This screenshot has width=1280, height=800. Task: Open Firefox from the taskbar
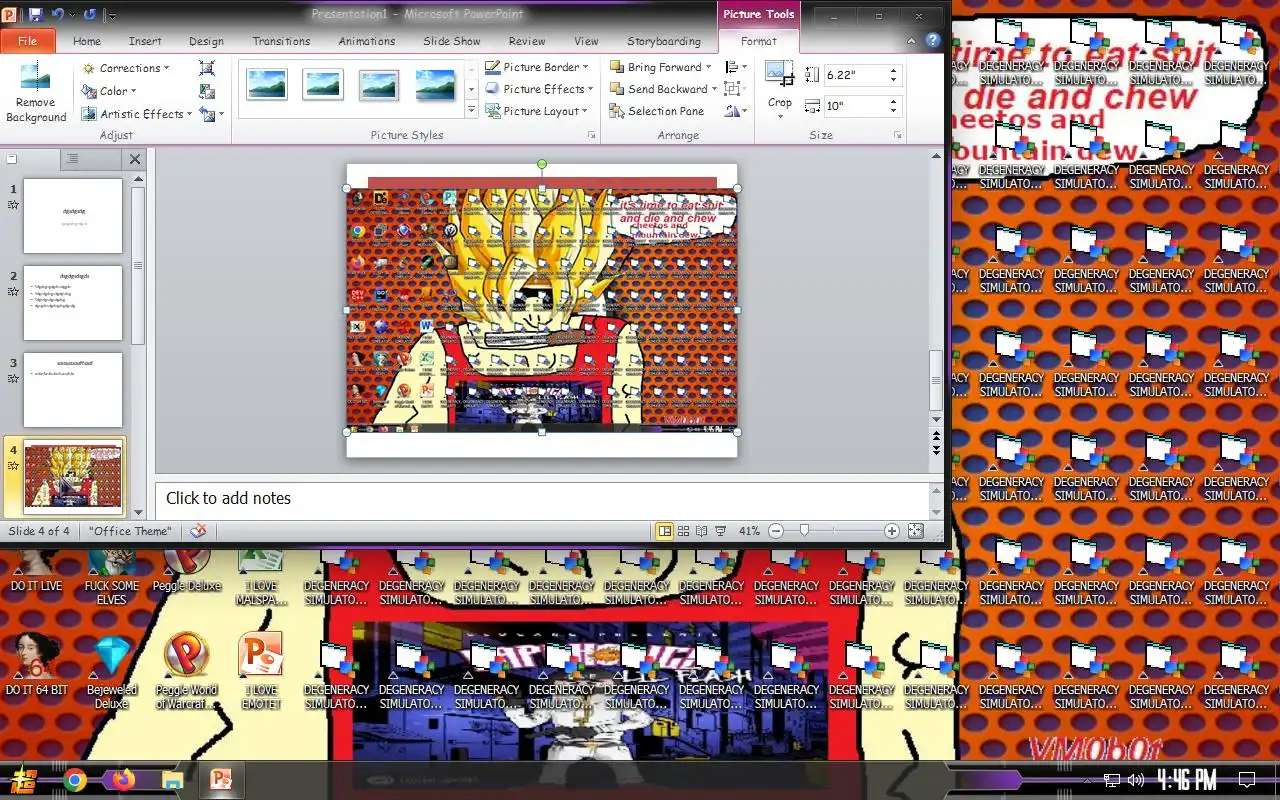[123, 780]
